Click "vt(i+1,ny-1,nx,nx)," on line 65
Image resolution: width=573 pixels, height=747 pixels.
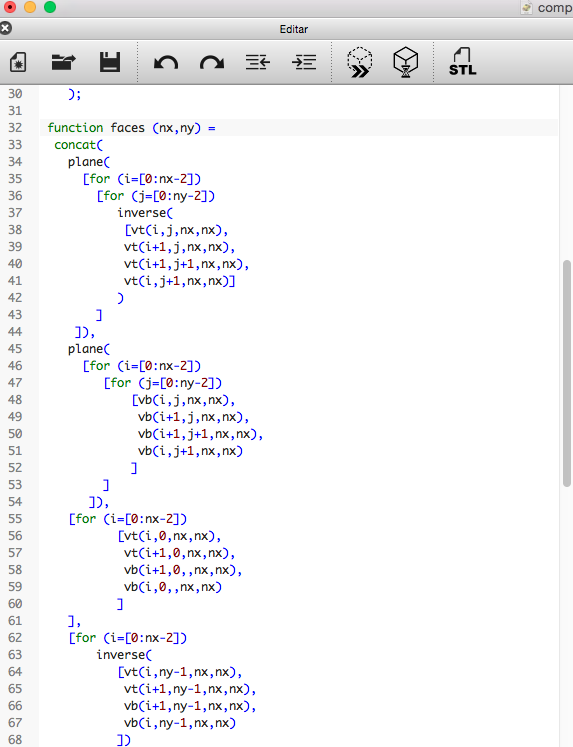[x=190, y=689]
